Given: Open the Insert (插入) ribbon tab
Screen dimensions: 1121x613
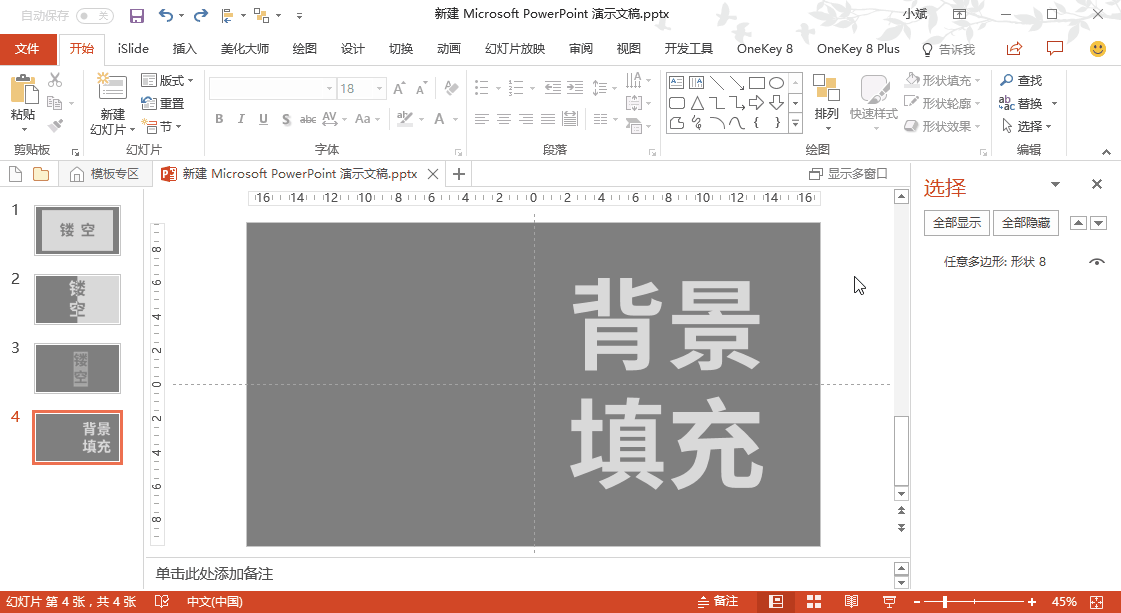Looking at the screenshot, I should (x=185, y=49).
